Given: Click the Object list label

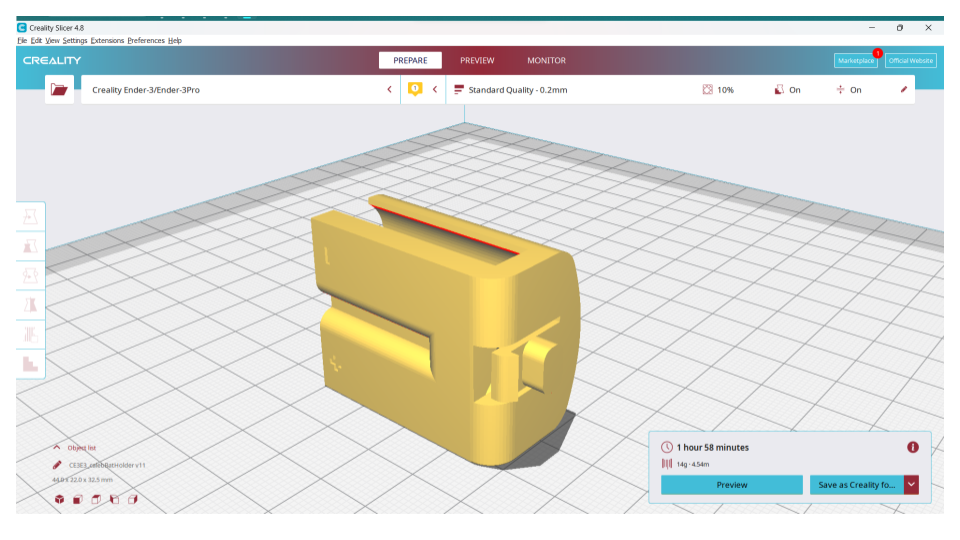Looking at the screenshot, I should point(81,448).
